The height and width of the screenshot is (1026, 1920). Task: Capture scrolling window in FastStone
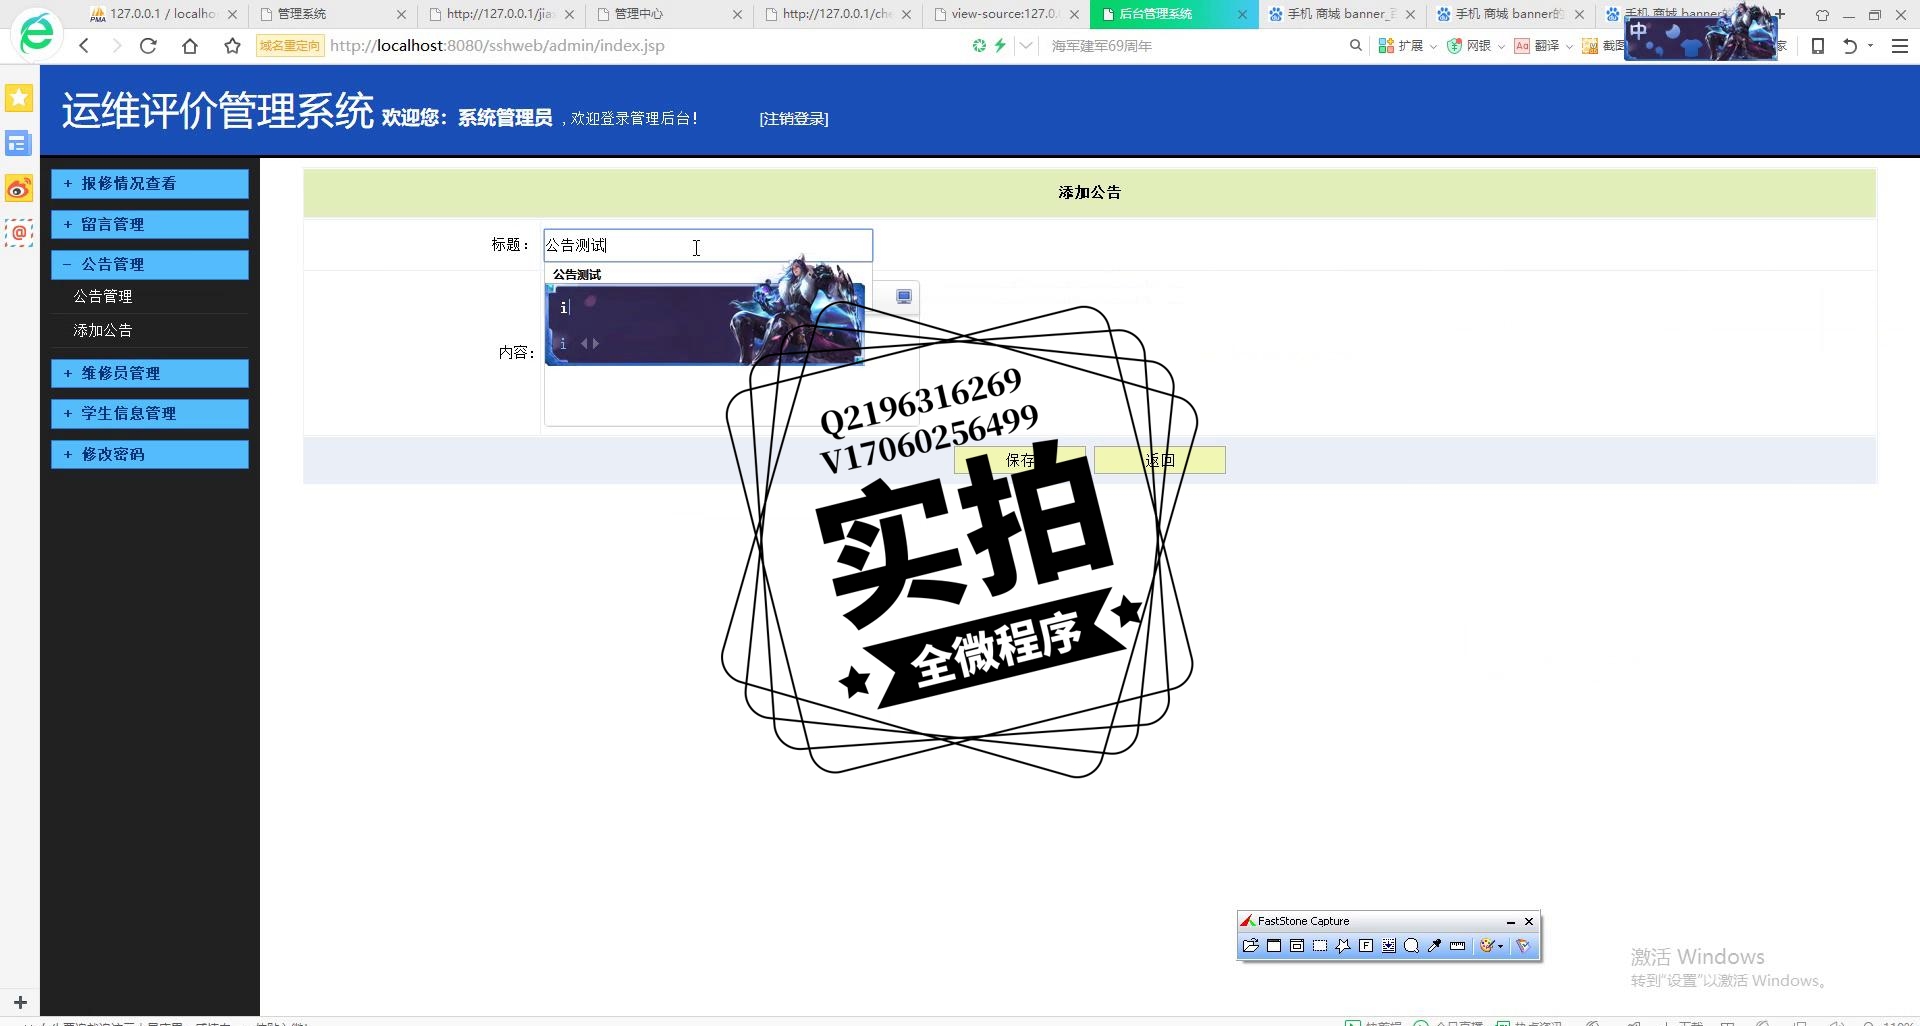(1389, 946)
